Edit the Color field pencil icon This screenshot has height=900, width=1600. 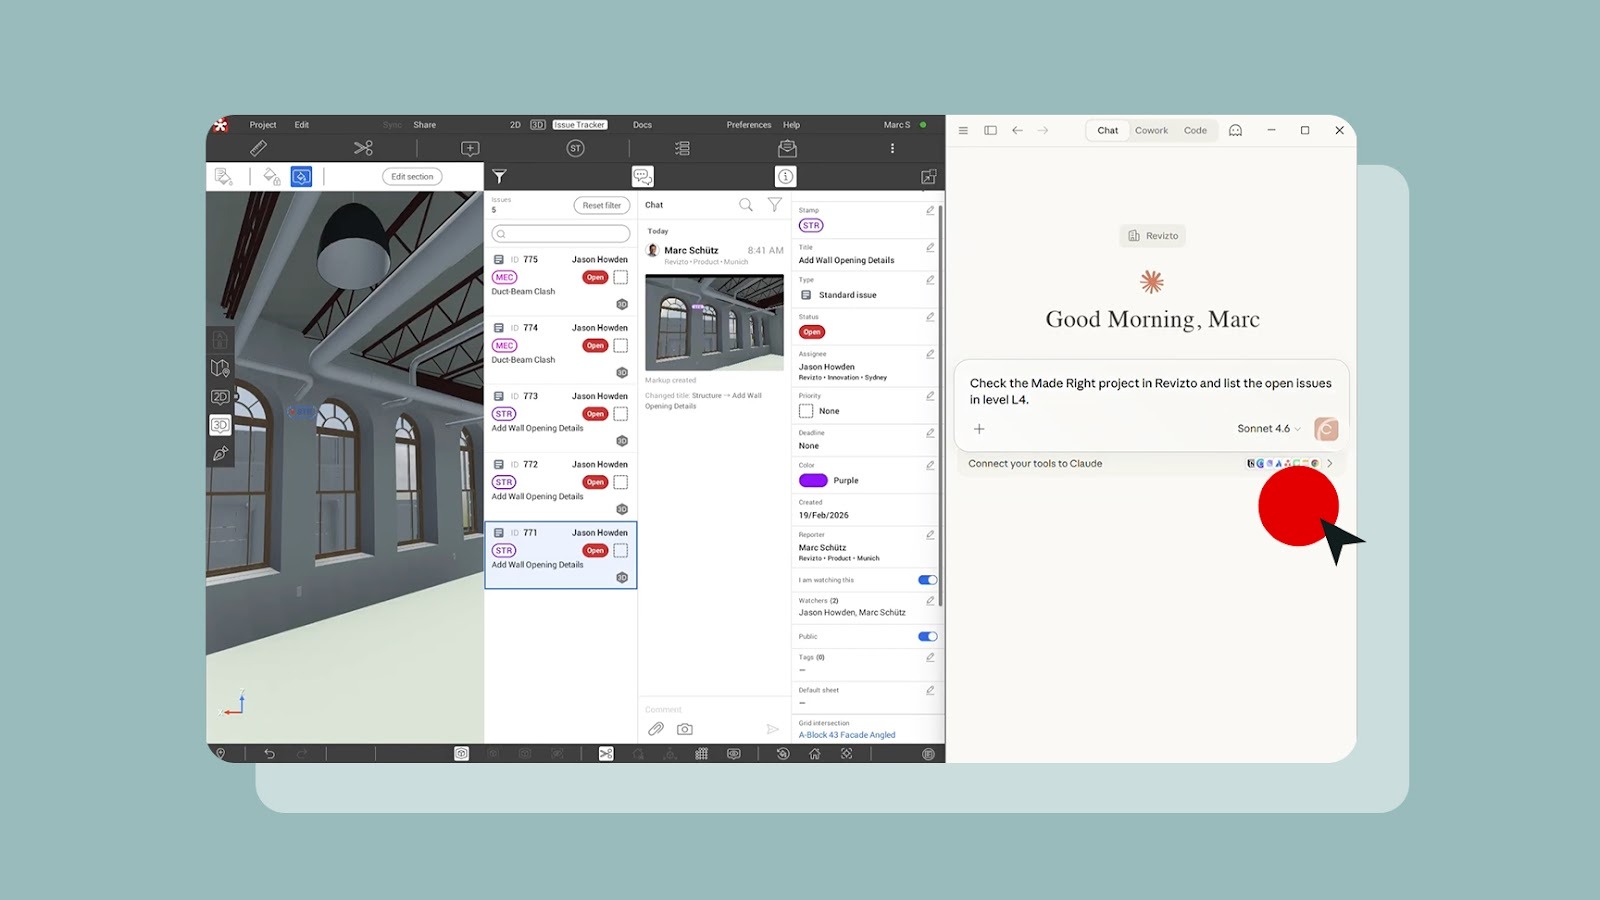pyautogui.click(x=930, y=465)
